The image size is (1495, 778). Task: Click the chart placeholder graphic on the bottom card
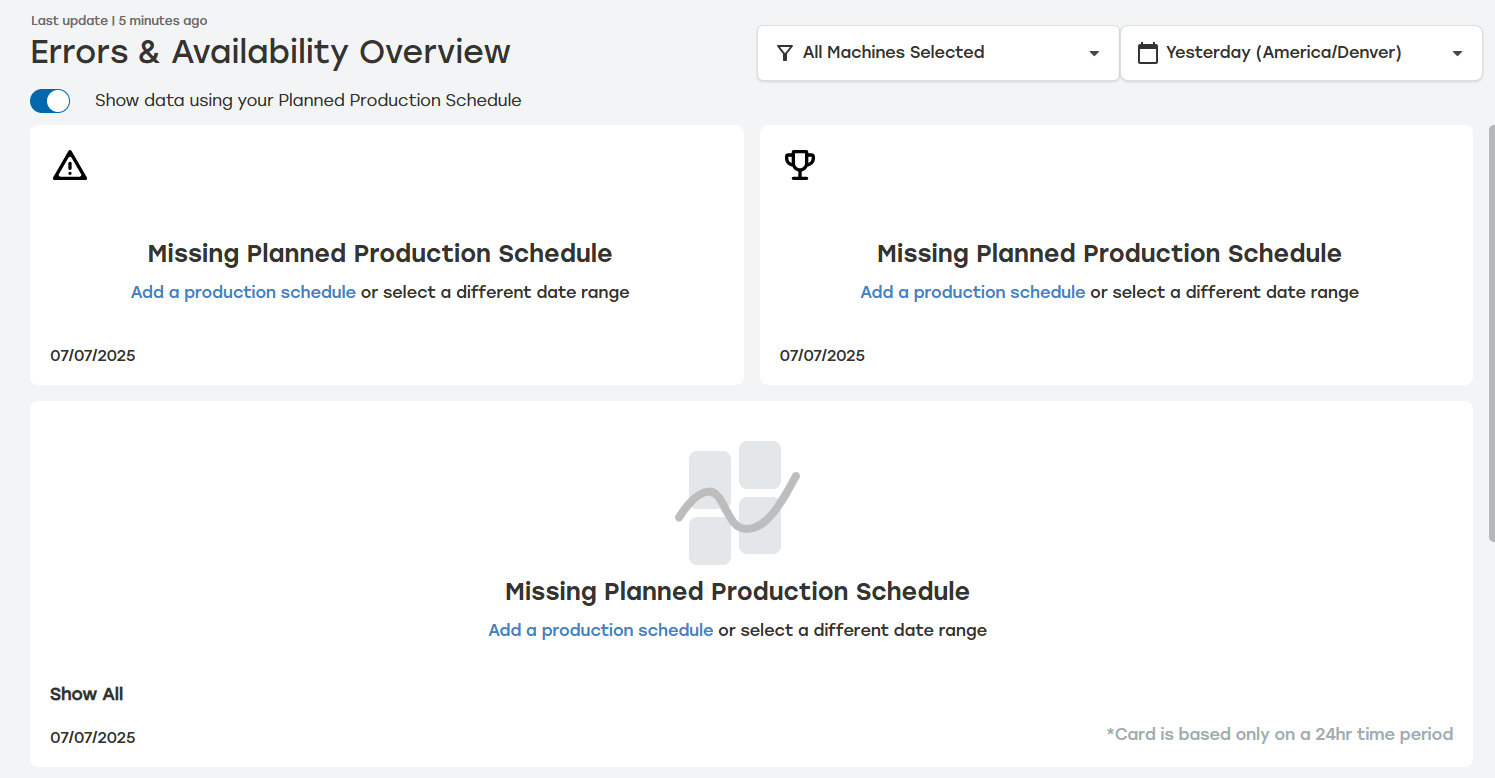click(737, 503)
